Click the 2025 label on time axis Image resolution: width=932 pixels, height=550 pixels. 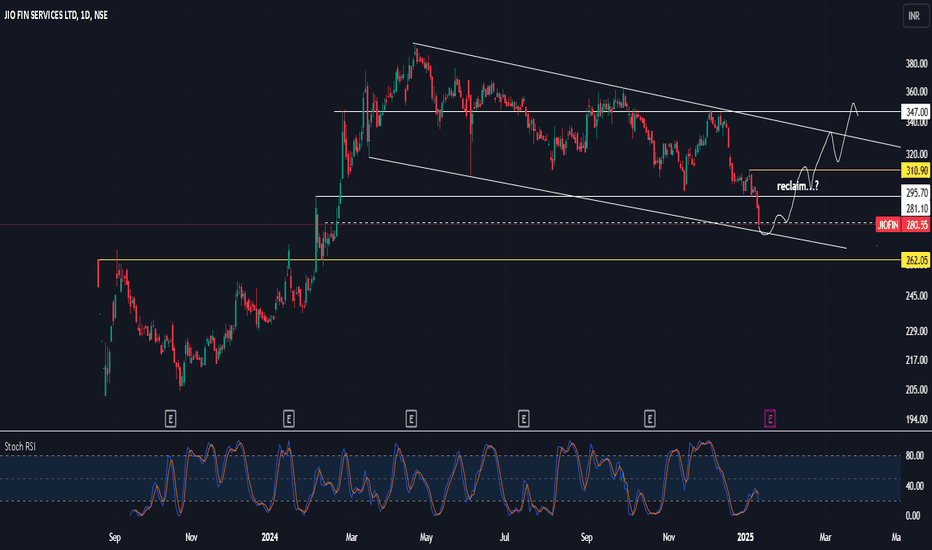click(x=745, y=537)
